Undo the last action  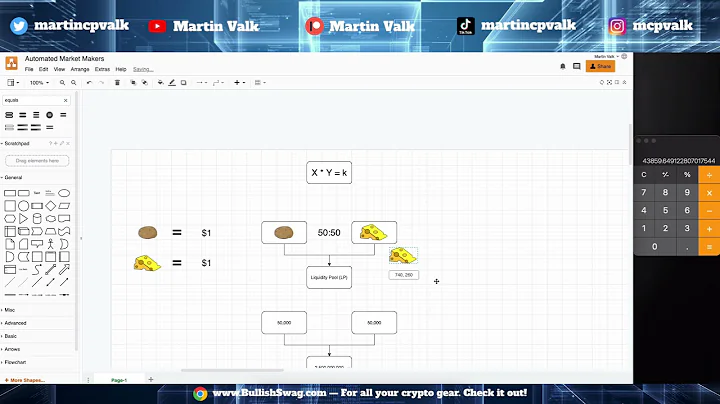89,83
